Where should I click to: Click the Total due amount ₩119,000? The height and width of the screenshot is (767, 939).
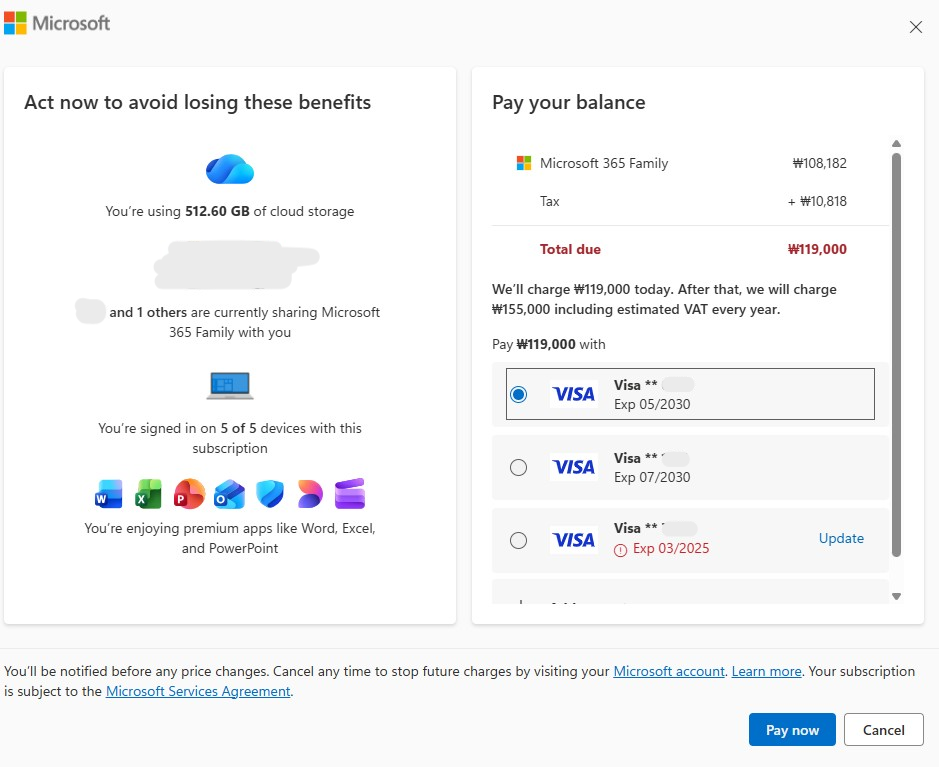tap(817, 249)
